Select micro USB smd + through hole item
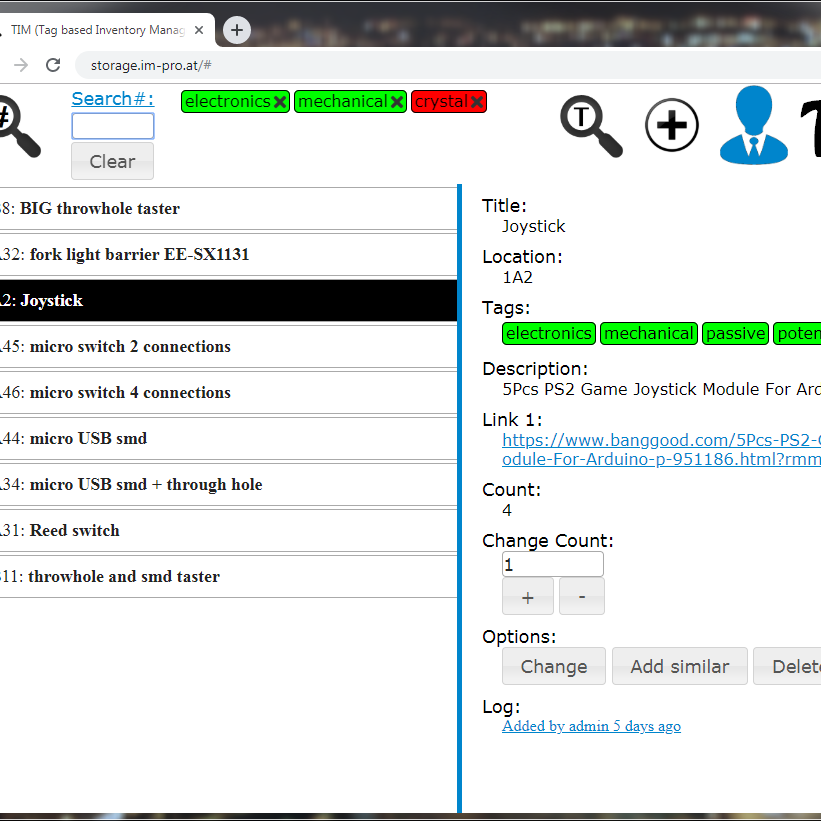This screenshot has height=821, width=821. (x=228, y=484)
